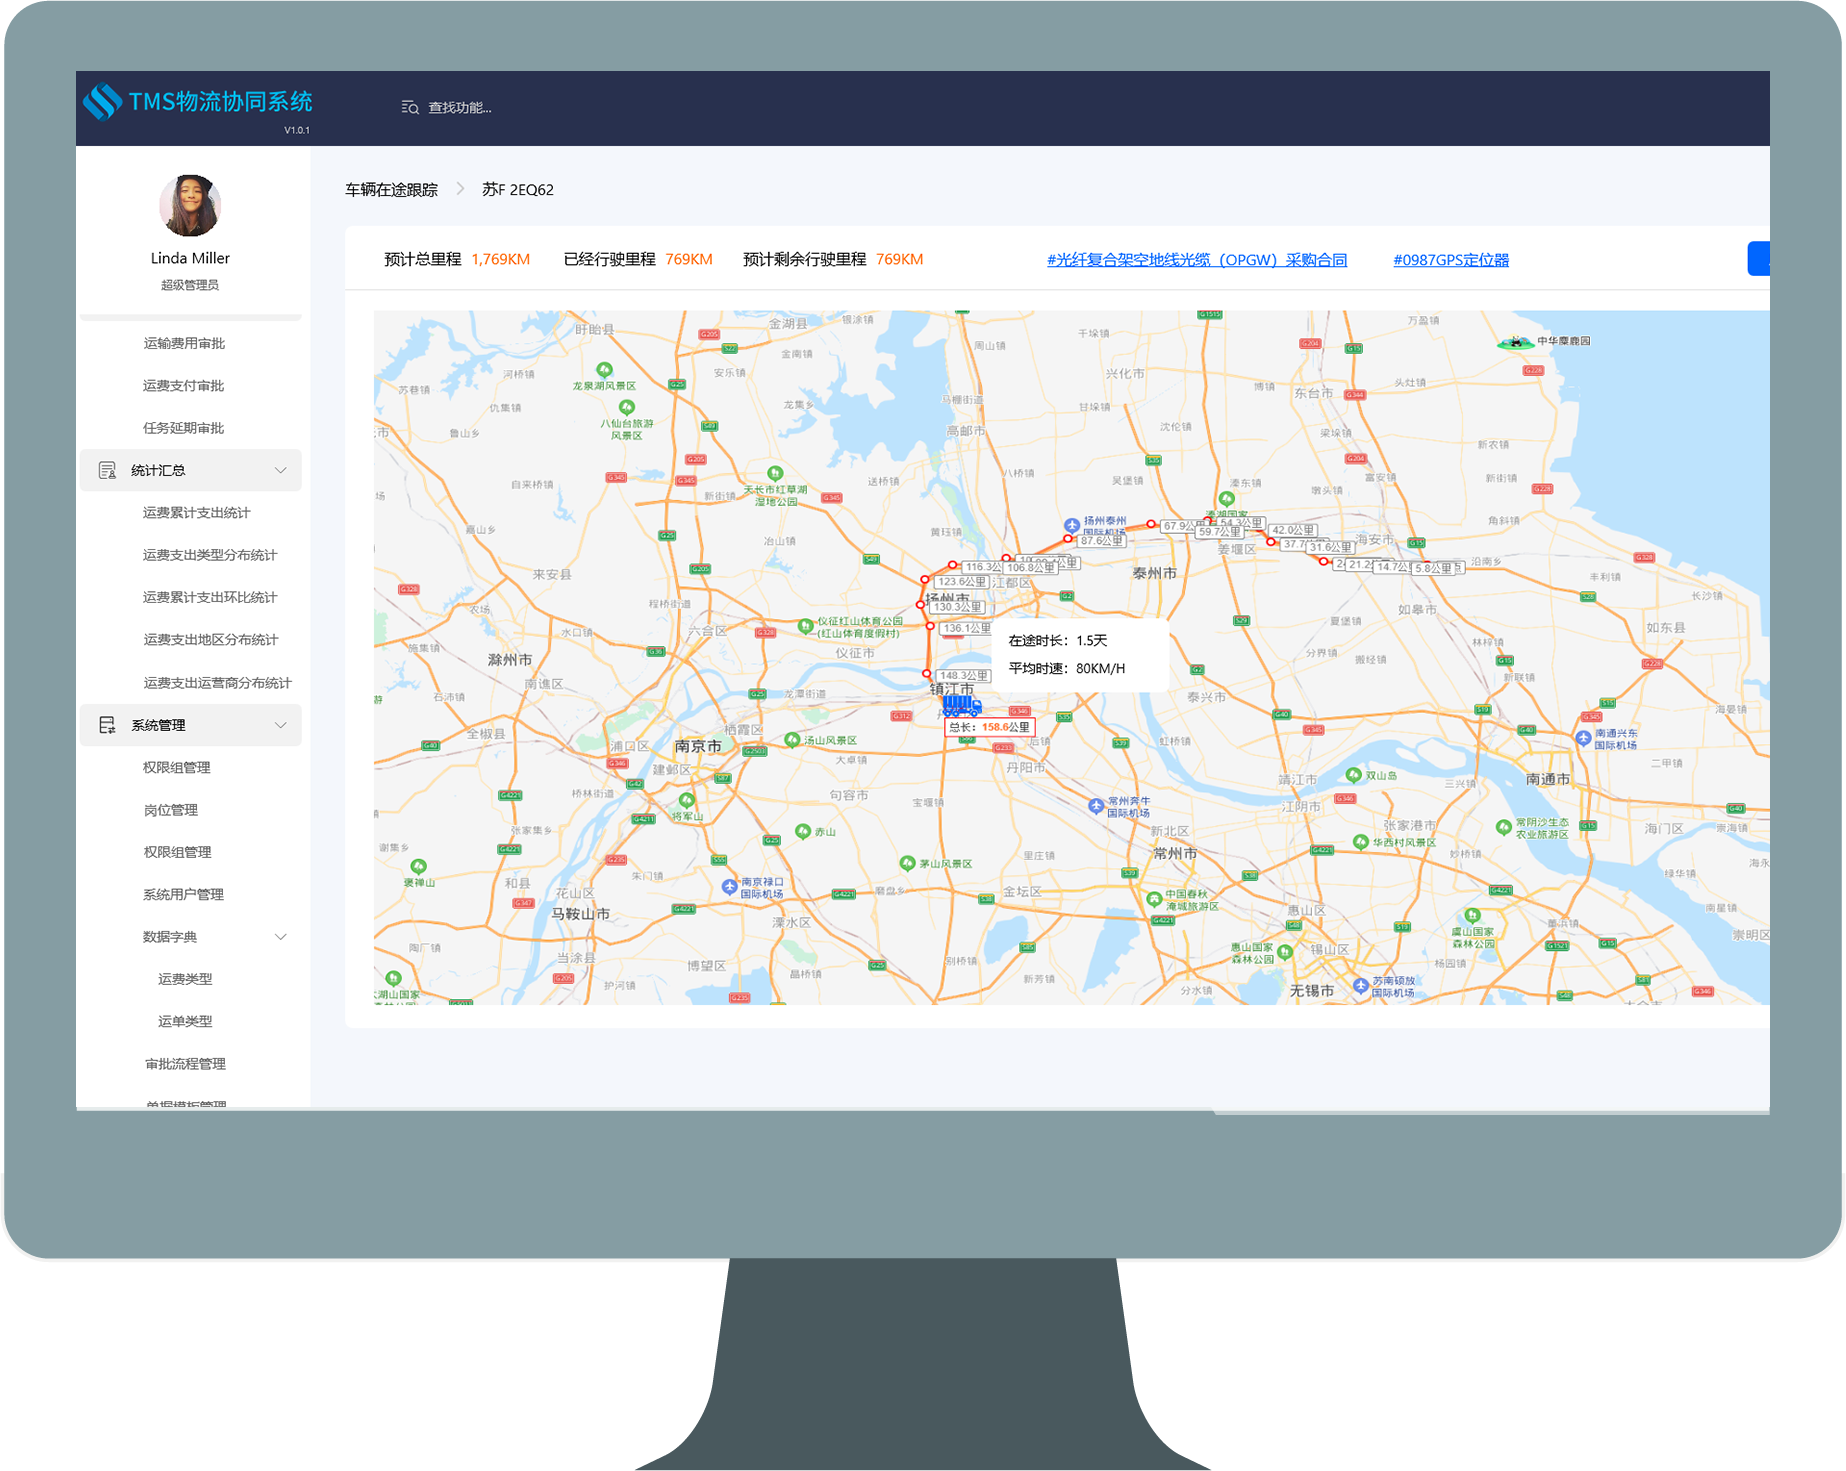Click the 苏南硕放国际机场 airport marker
The width and height of the screenshot is (1846, 1471).
click(x=1360, y=985)
